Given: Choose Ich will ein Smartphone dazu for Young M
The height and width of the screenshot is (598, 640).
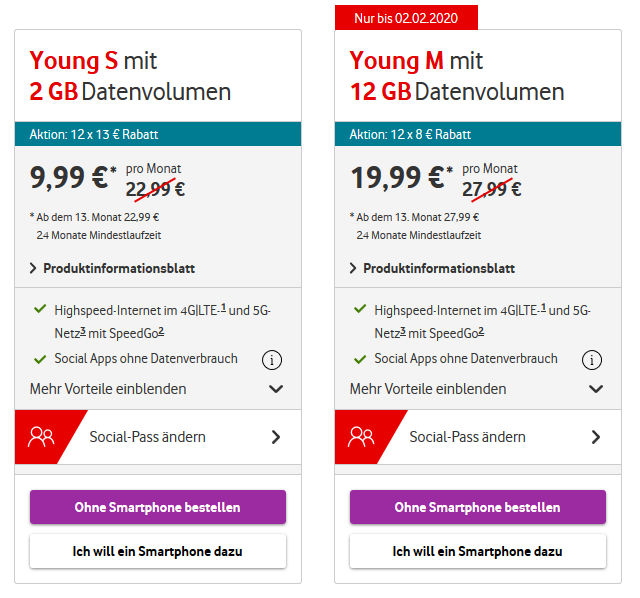Looking at the screenshot, I should point(478,551).
